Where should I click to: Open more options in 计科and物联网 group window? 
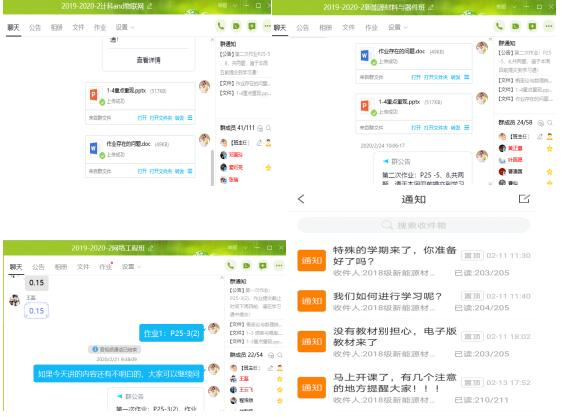(x=267, y=26)
